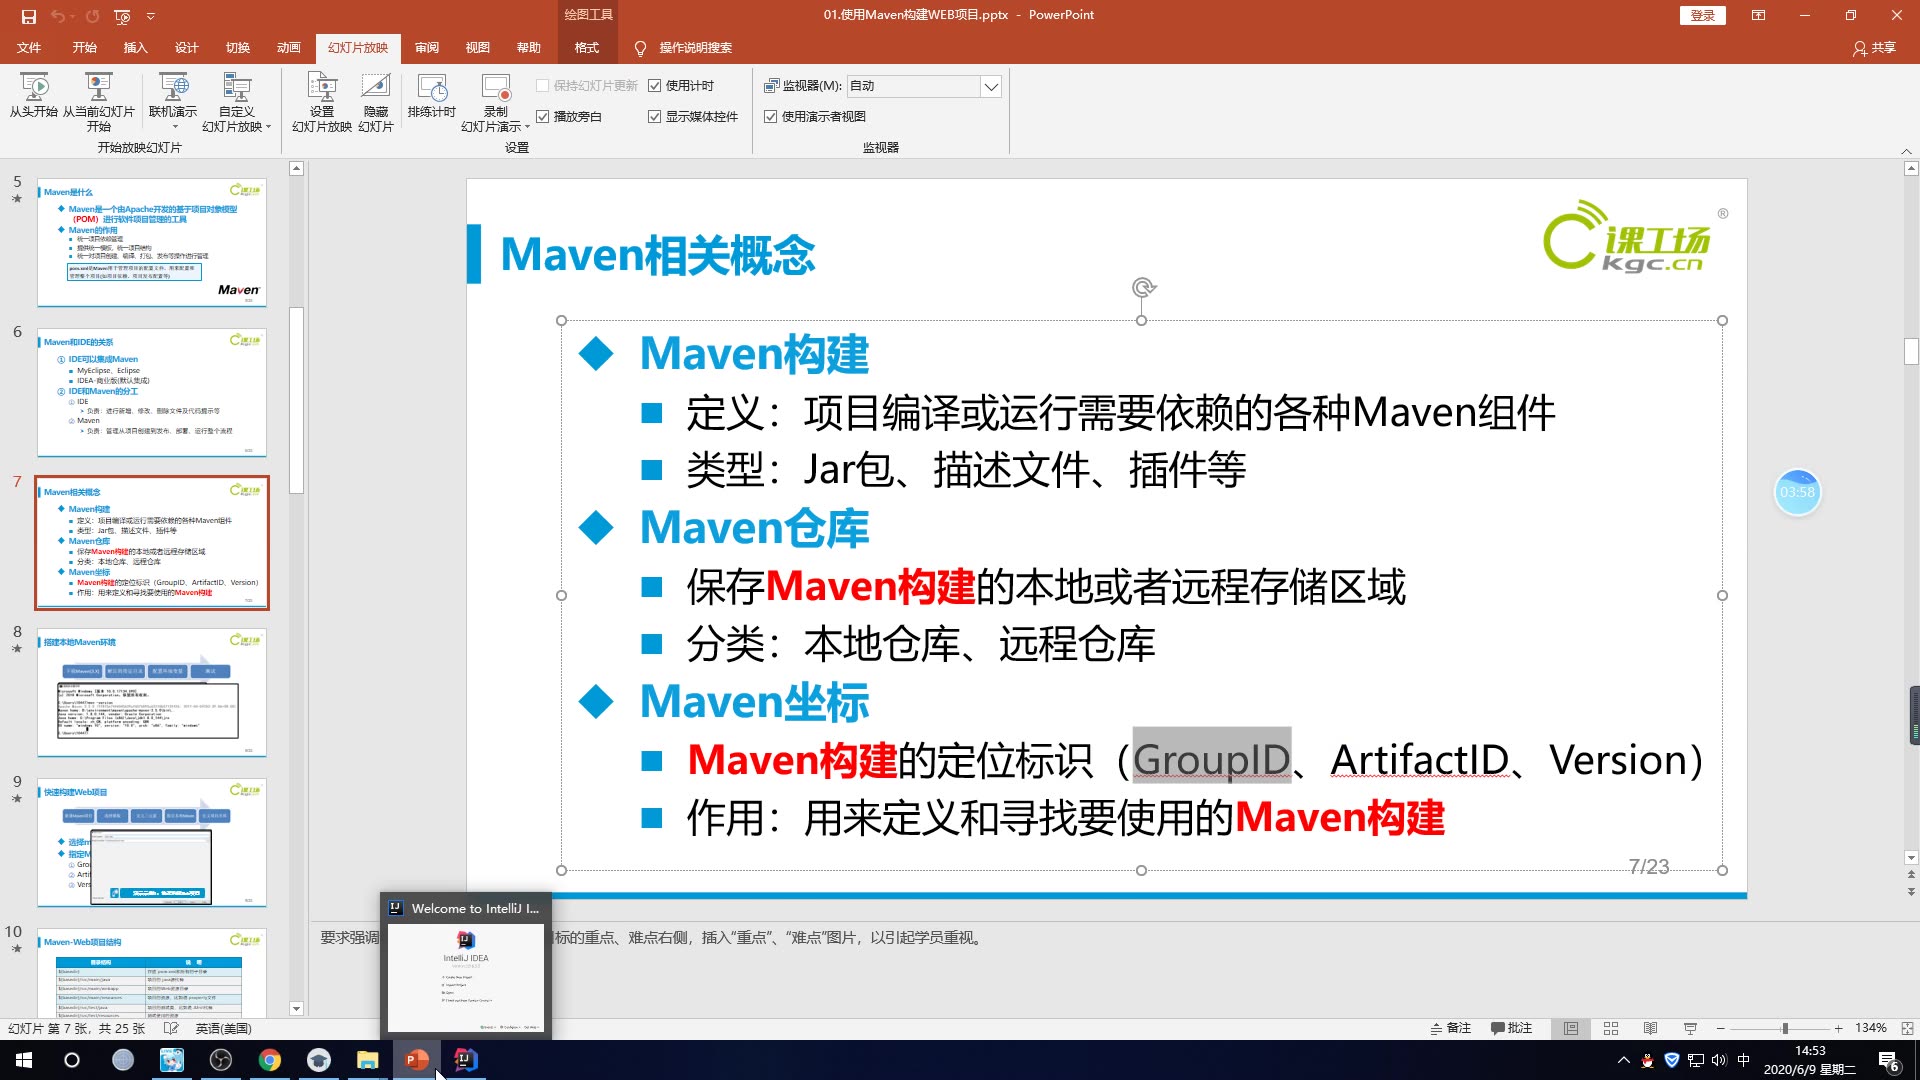Image resolution: width=1920 pixels, height=1080 pixels.
Task: Toggle '使用计时' checkbox on
Action: tap(657, 86)
